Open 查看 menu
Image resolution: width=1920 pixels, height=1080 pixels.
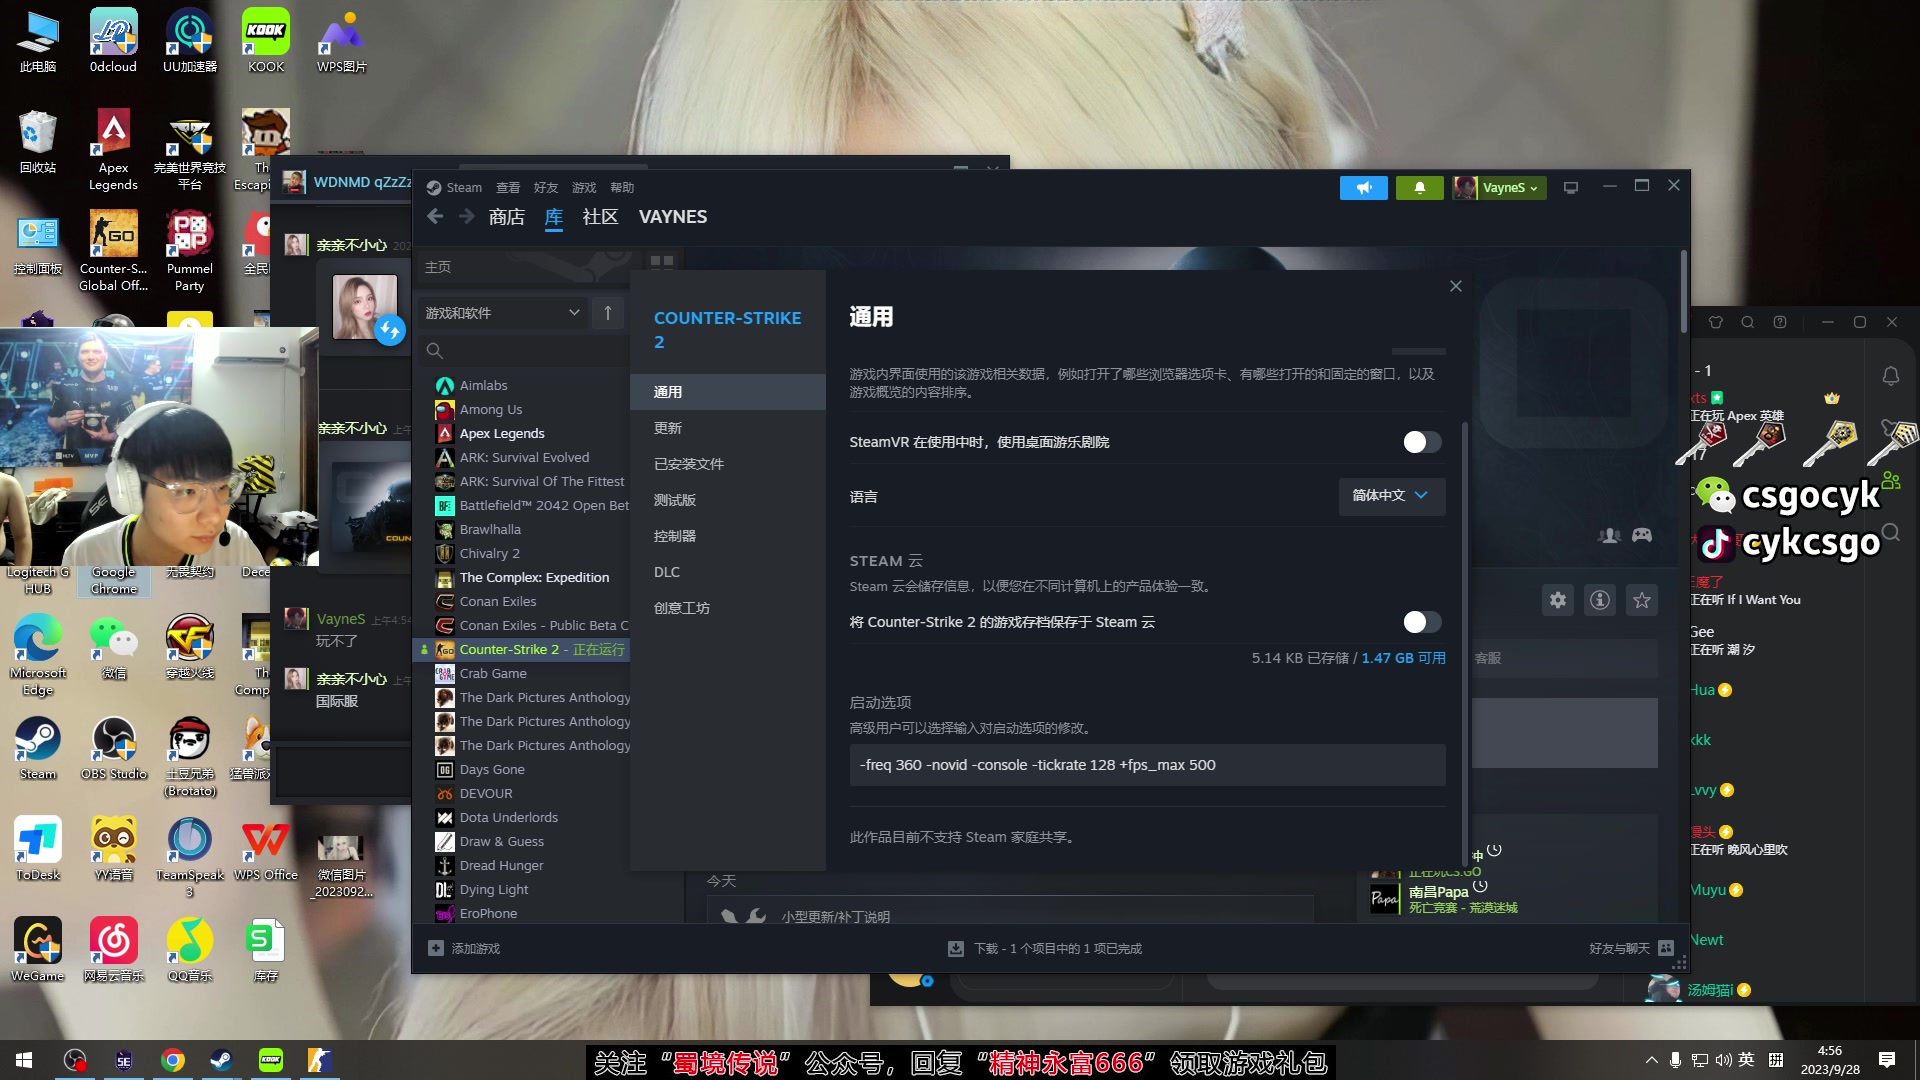point(508,188)
